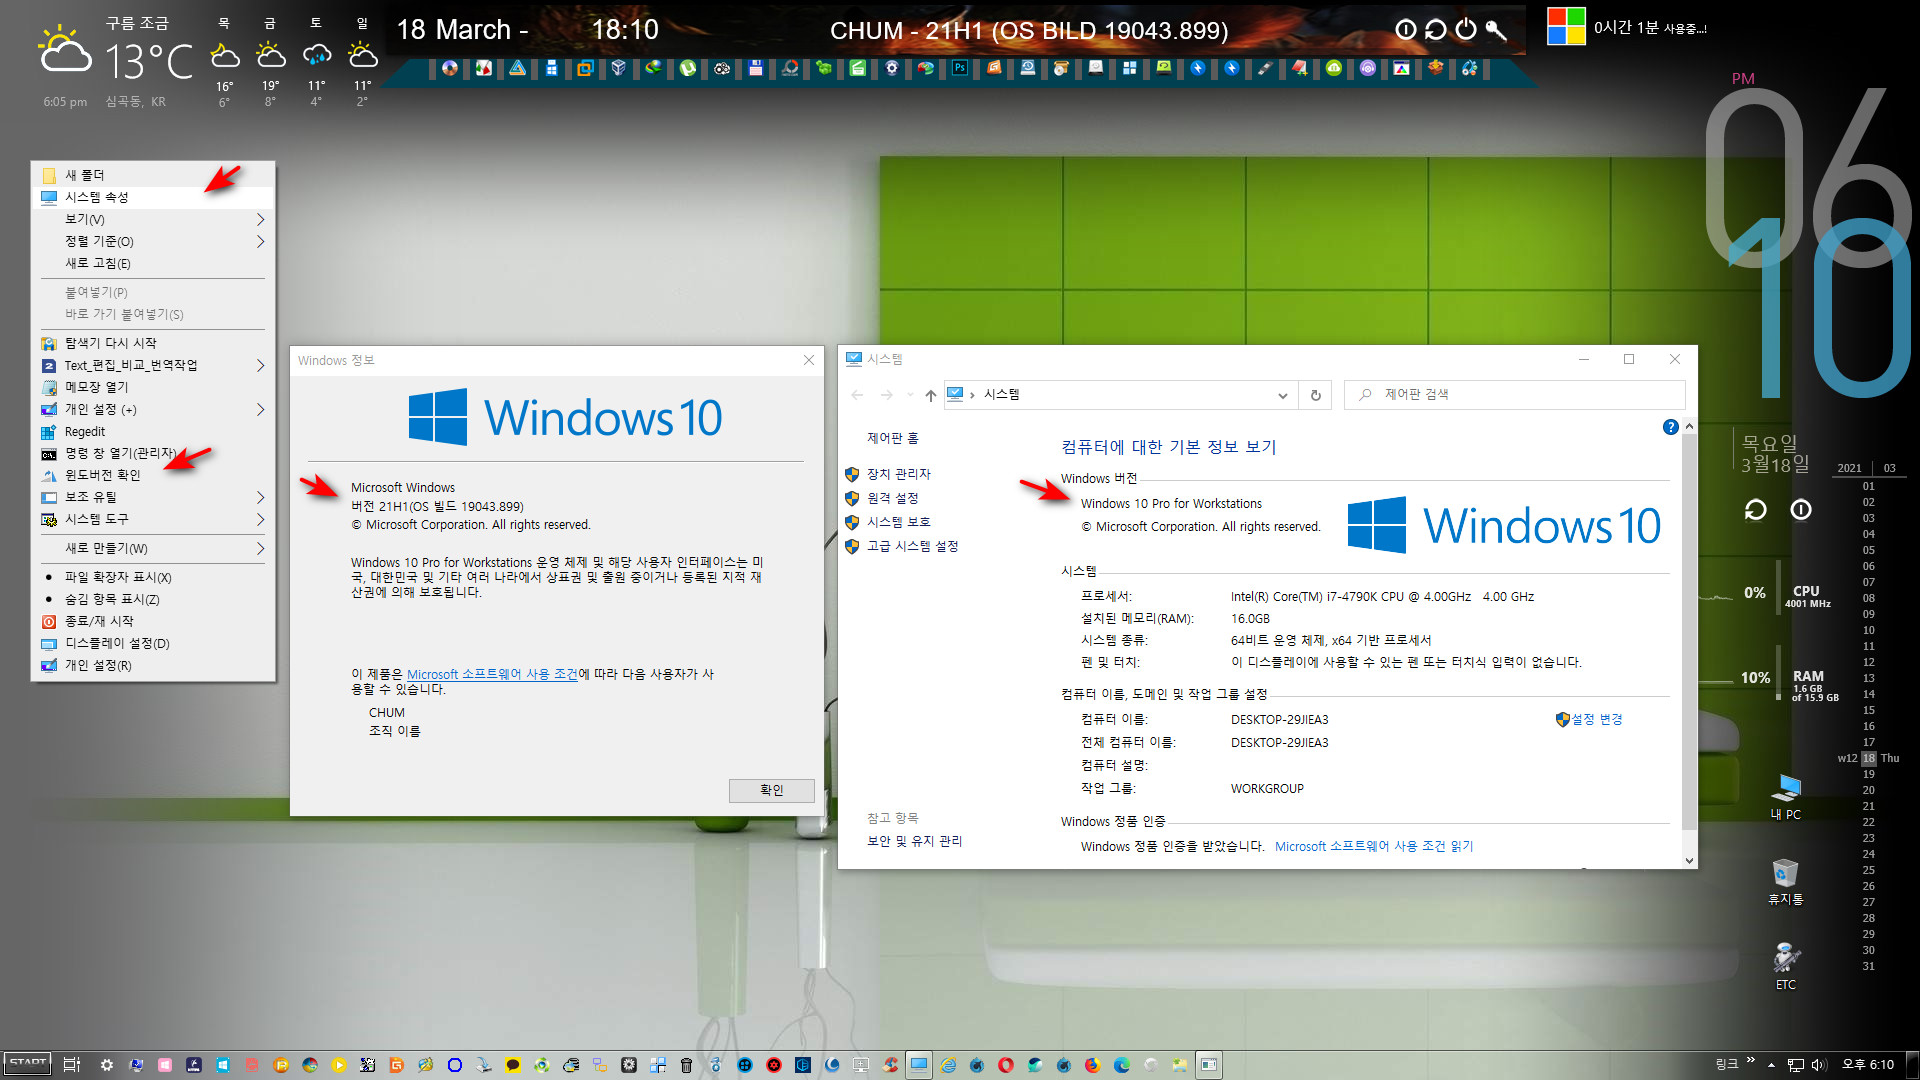Open Regedit from the context menu
The height and width of the screenshot is (1080, 1920).
153,431
